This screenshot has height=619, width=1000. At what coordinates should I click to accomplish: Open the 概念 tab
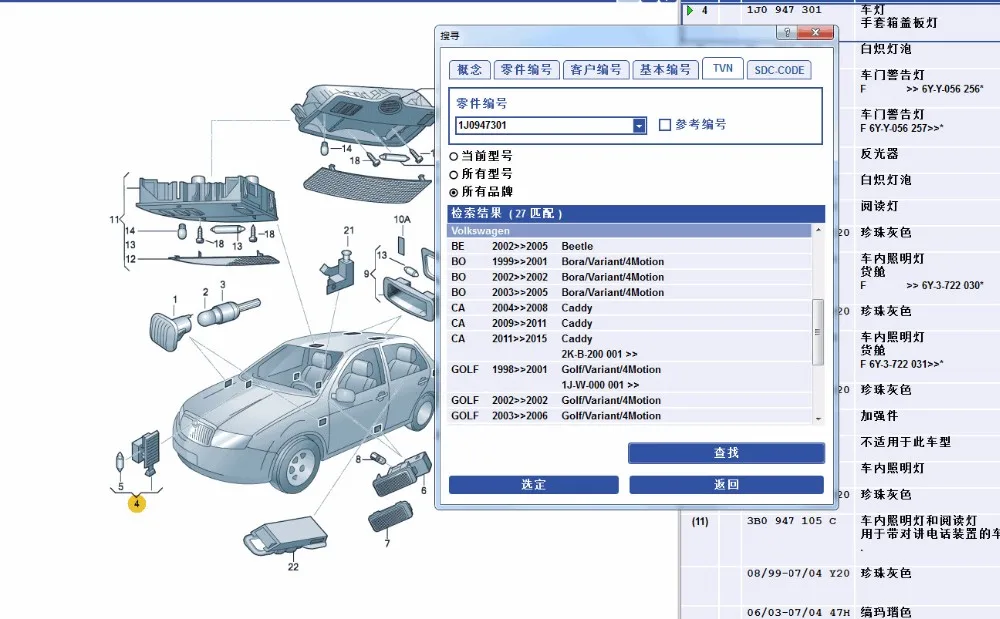469,69
